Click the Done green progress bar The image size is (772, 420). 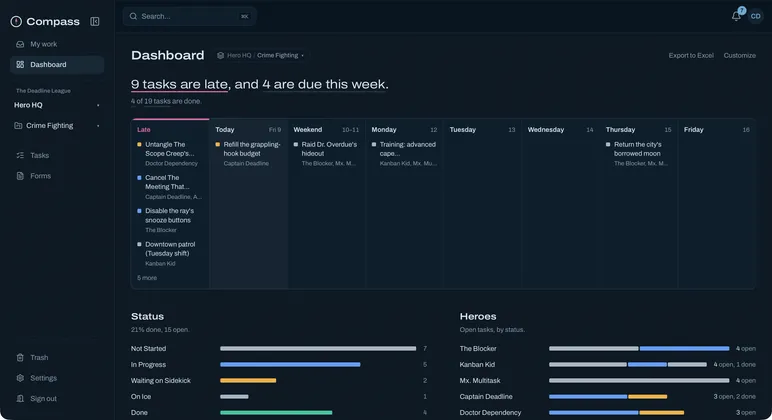point(276,413)
